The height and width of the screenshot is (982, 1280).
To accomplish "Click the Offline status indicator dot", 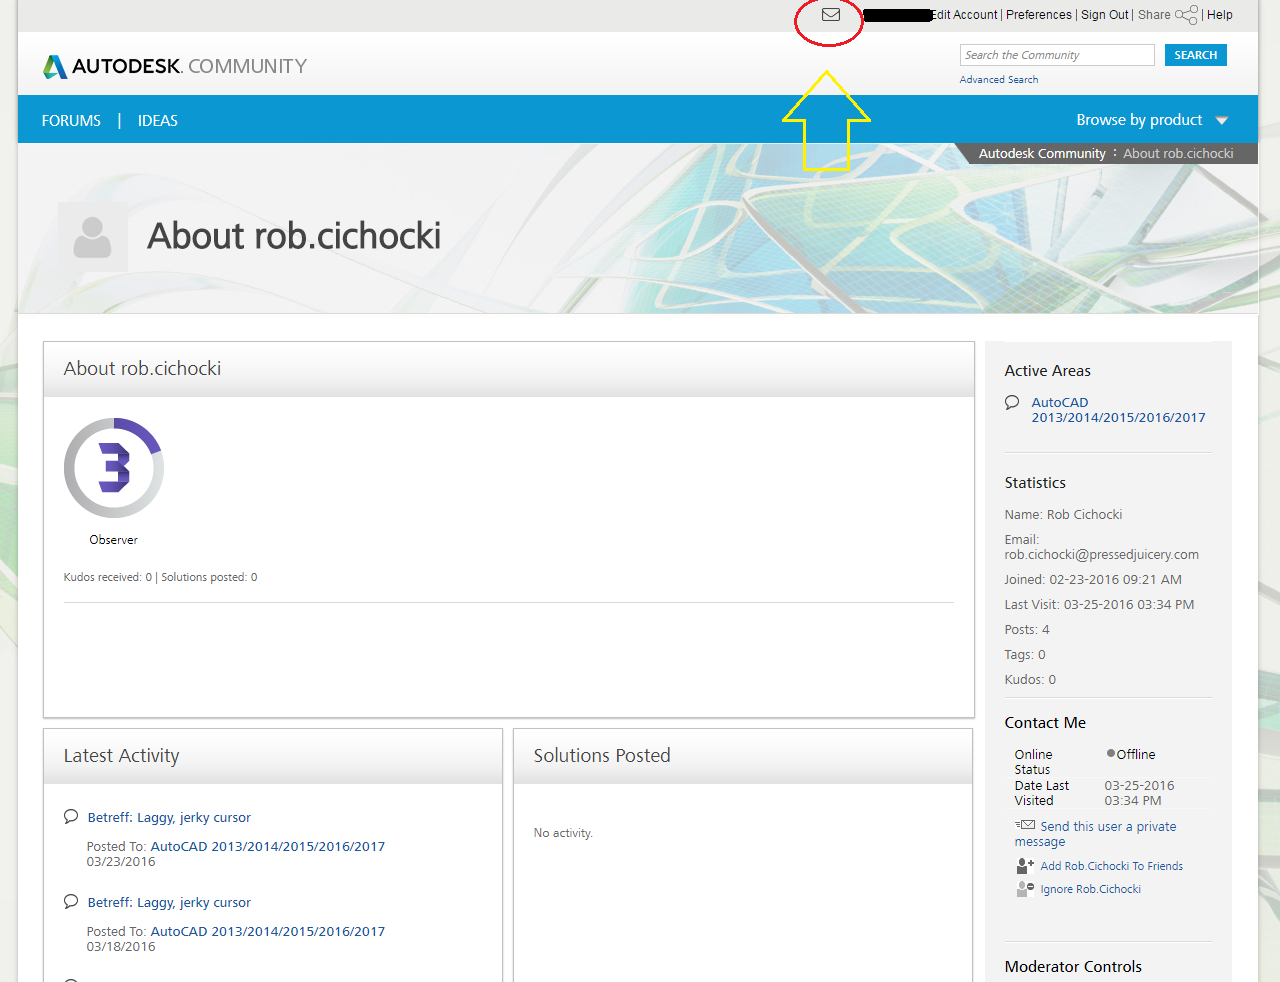I will (1109, 753).
